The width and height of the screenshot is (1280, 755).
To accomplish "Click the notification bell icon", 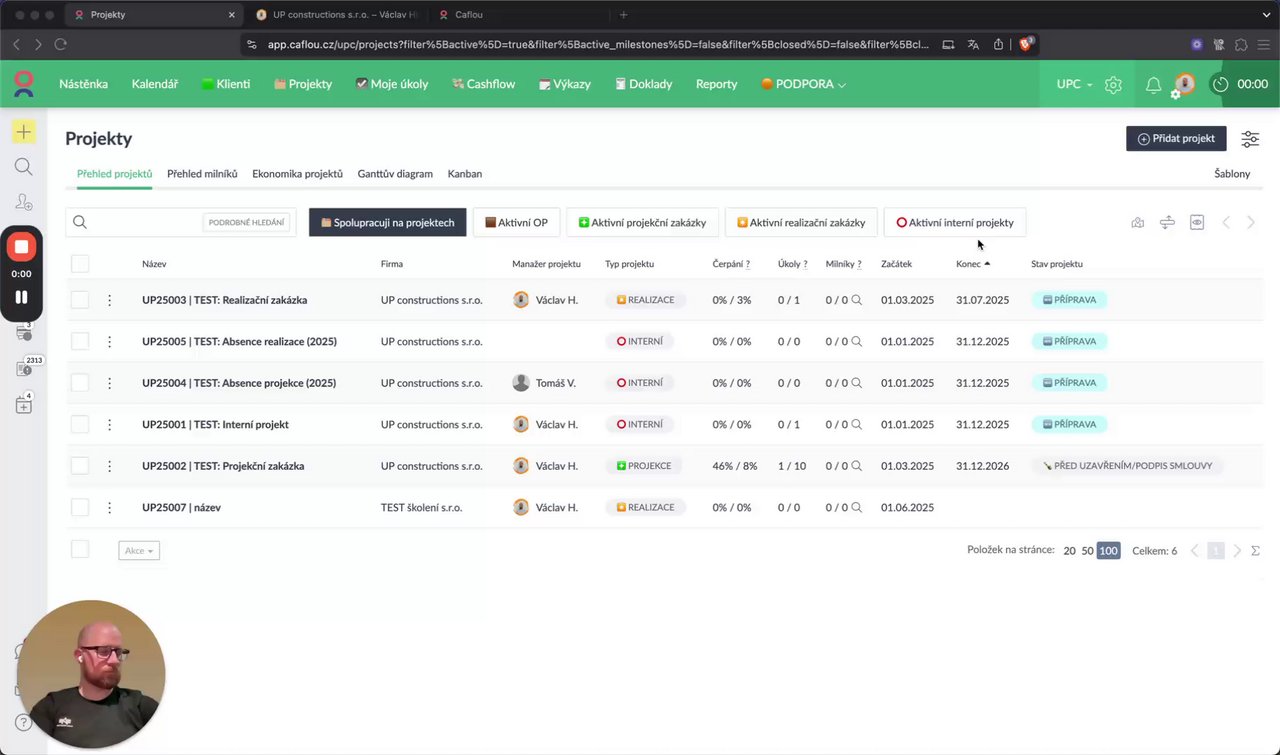I will tap(1153, 85).
